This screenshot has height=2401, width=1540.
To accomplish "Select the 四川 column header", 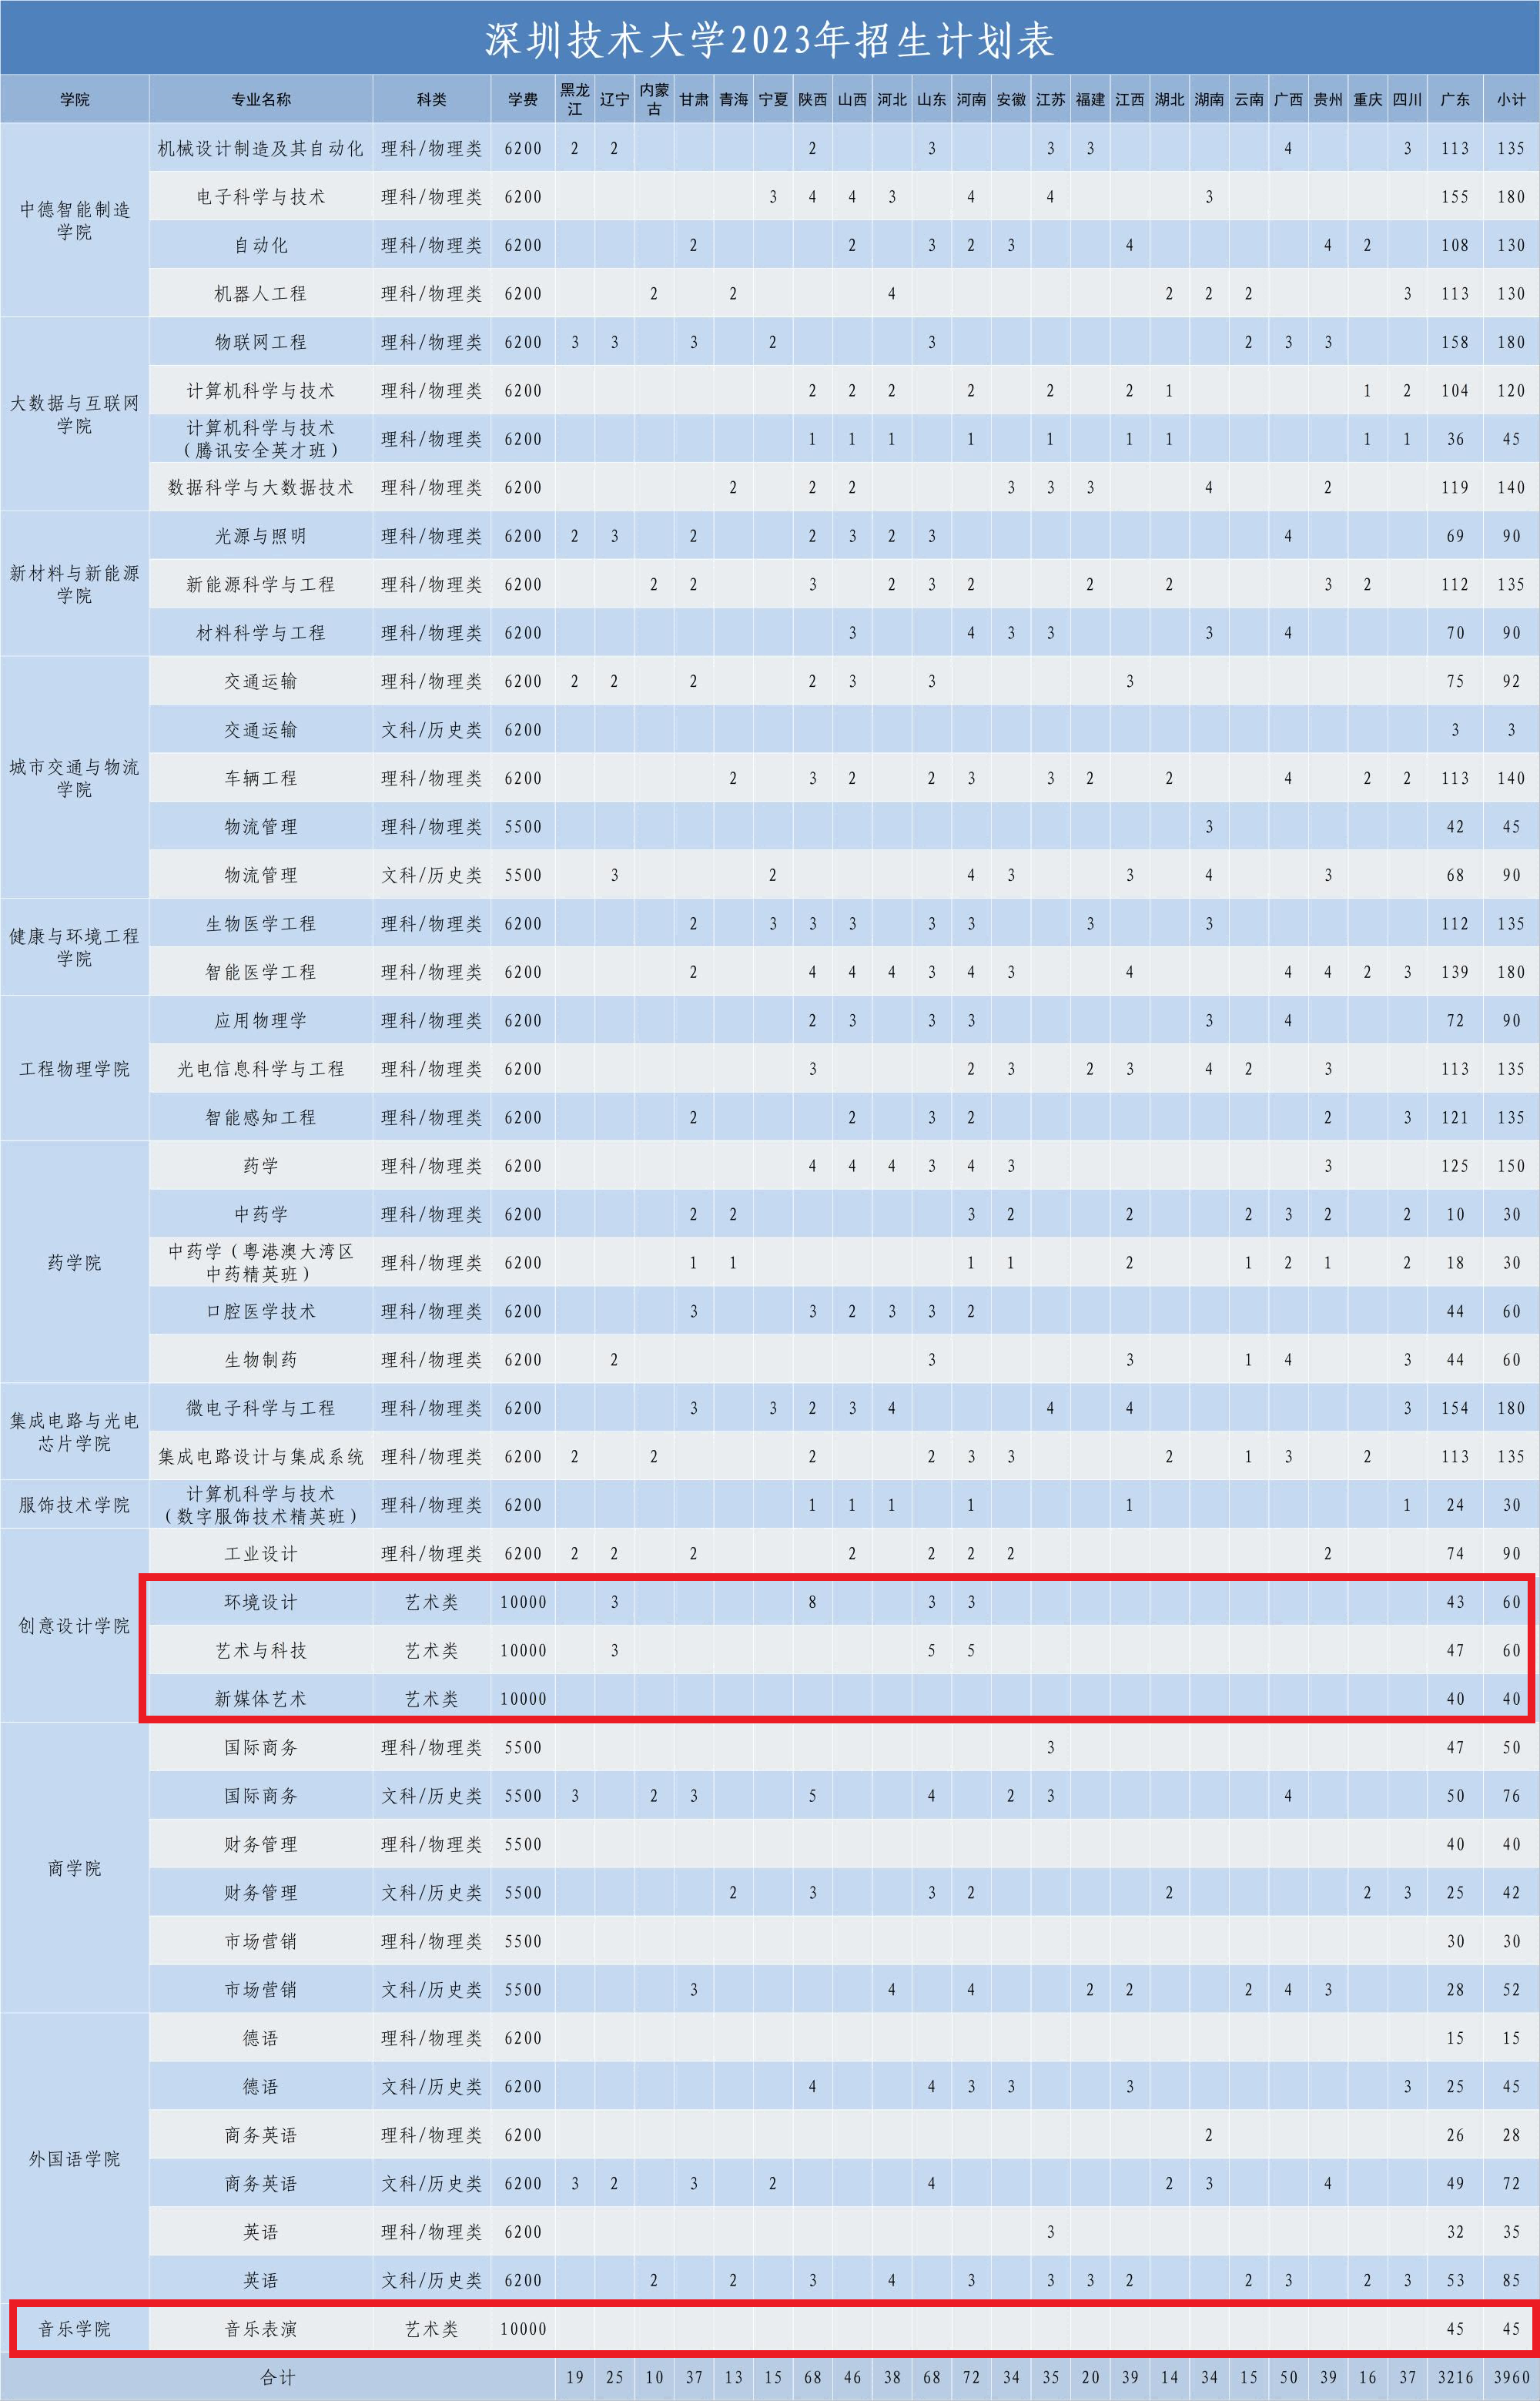I will click(x=1407, y=99).
